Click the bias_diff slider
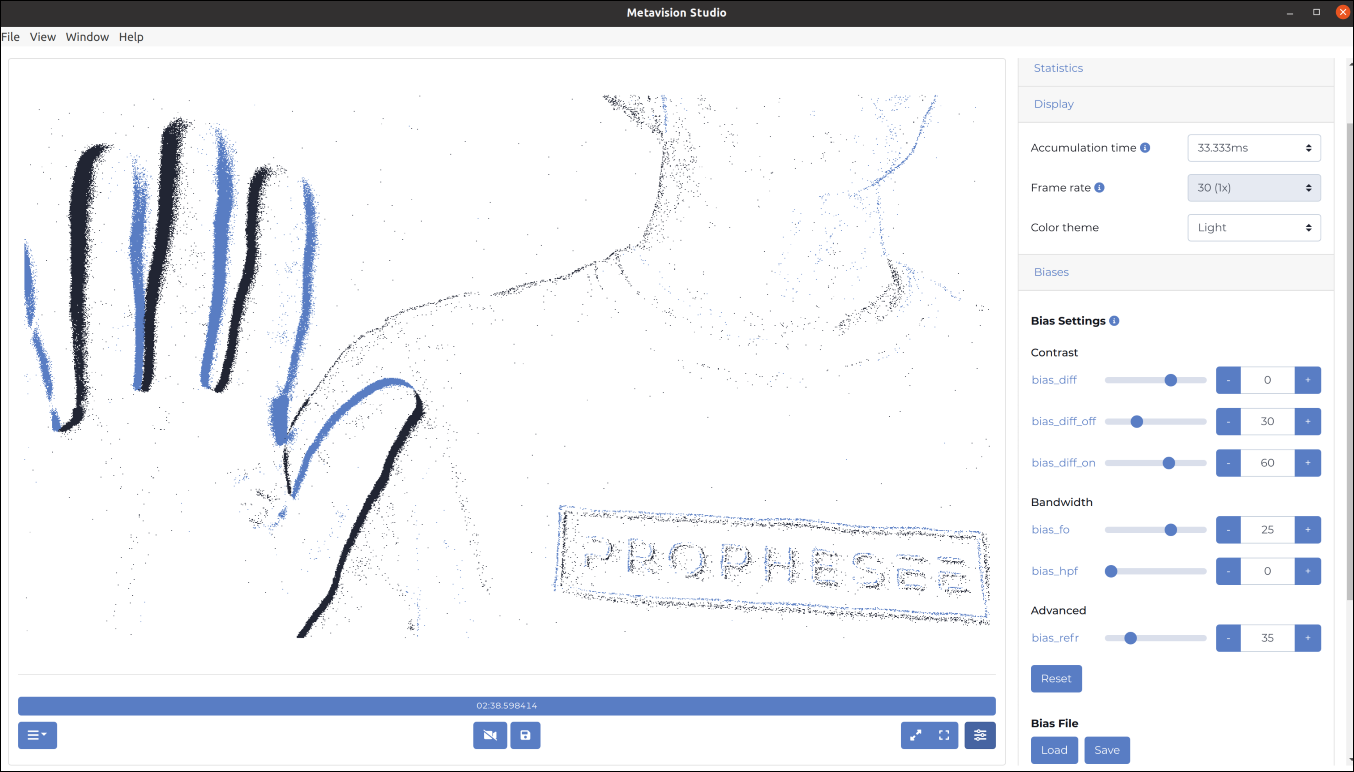The width and height of the screenshot is (1354, 772). coord(1155,380)
